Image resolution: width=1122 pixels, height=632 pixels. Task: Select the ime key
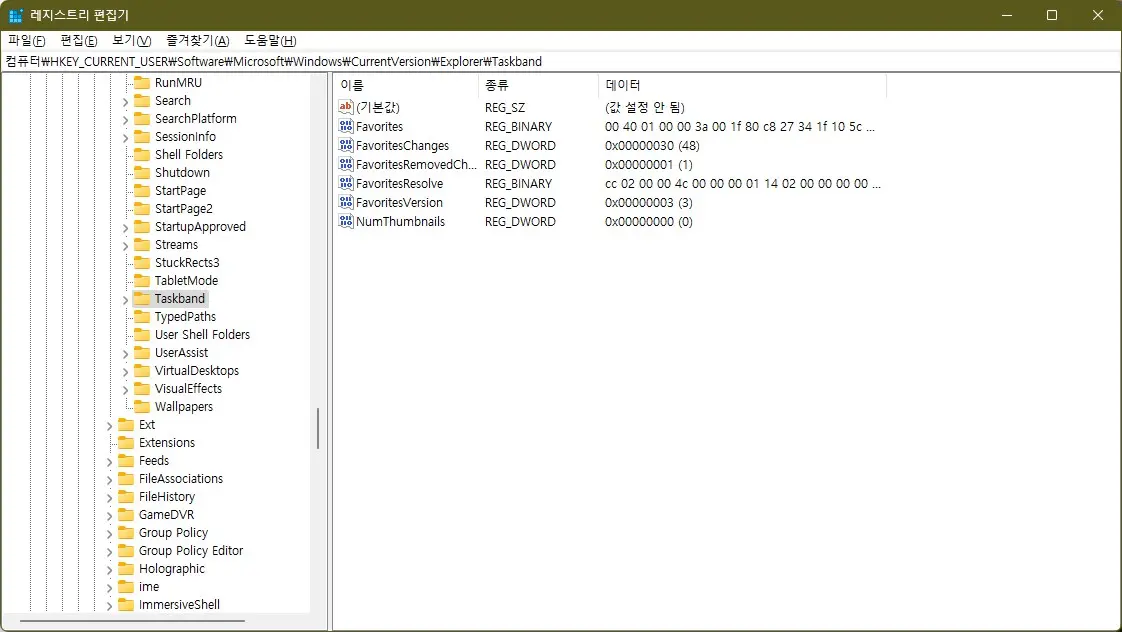[149, 586]
